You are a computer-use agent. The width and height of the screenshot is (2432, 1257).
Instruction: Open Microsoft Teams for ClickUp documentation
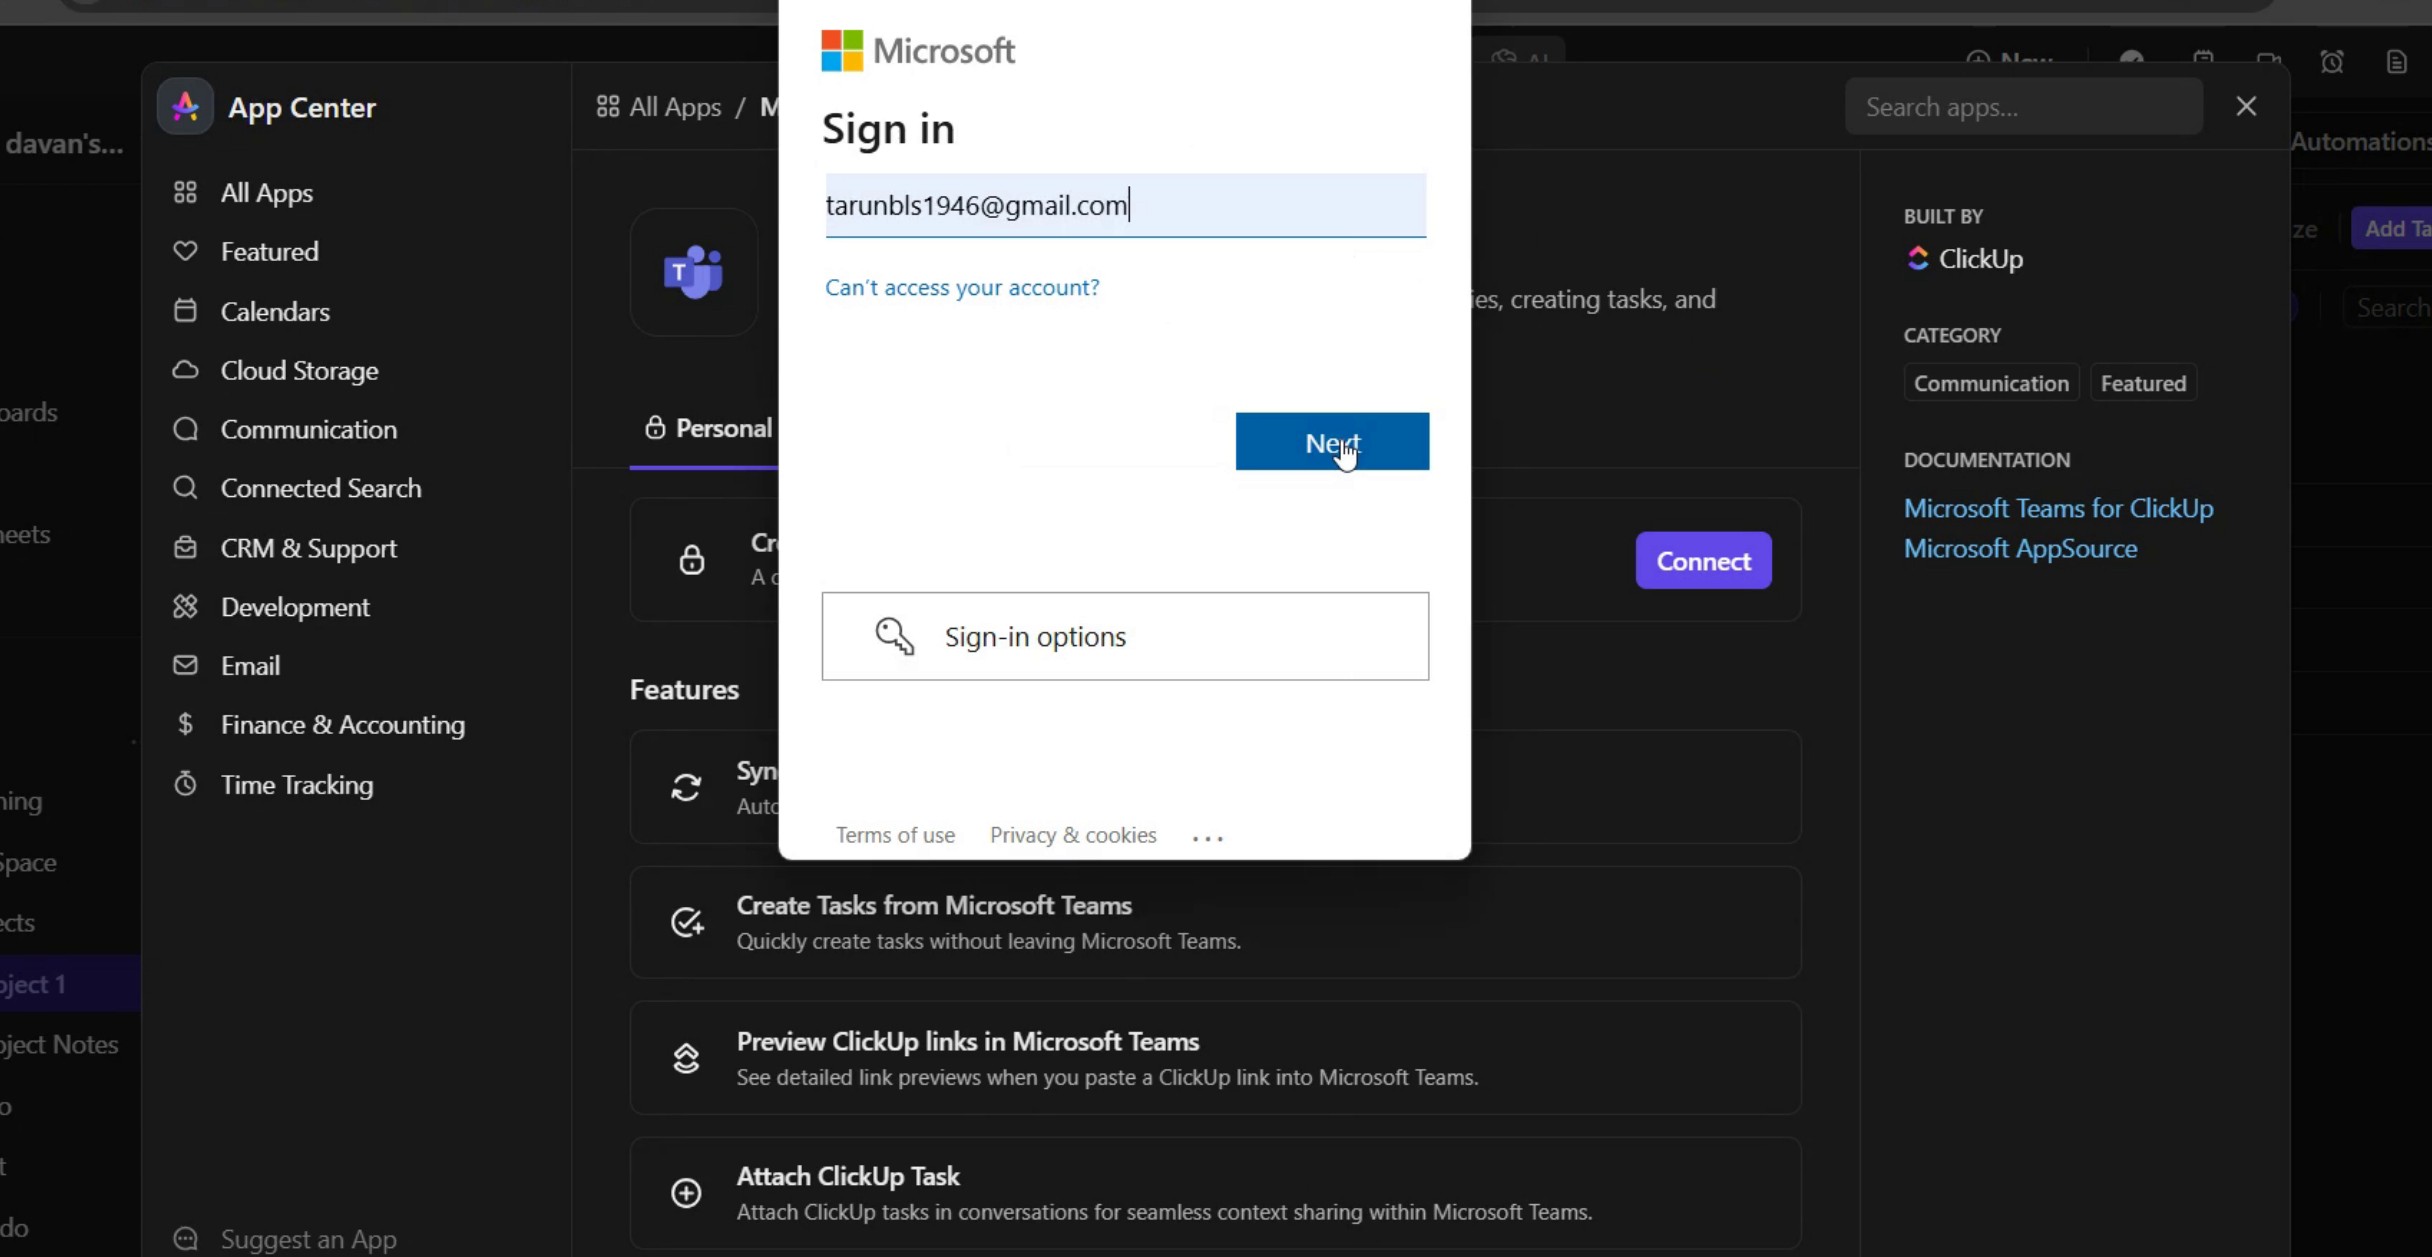(x=2058, y=508)
